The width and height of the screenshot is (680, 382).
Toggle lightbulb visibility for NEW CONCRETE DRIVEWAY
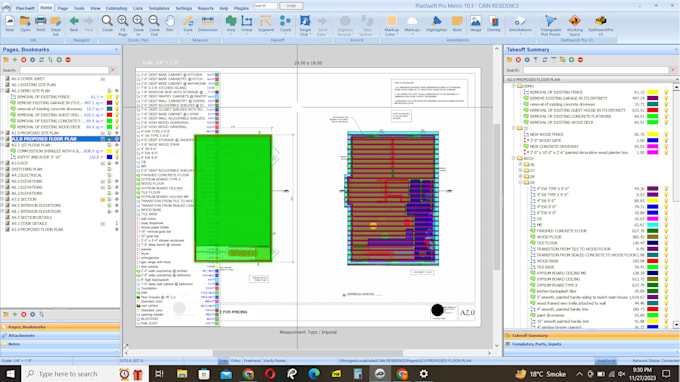(x=666, y=147)
